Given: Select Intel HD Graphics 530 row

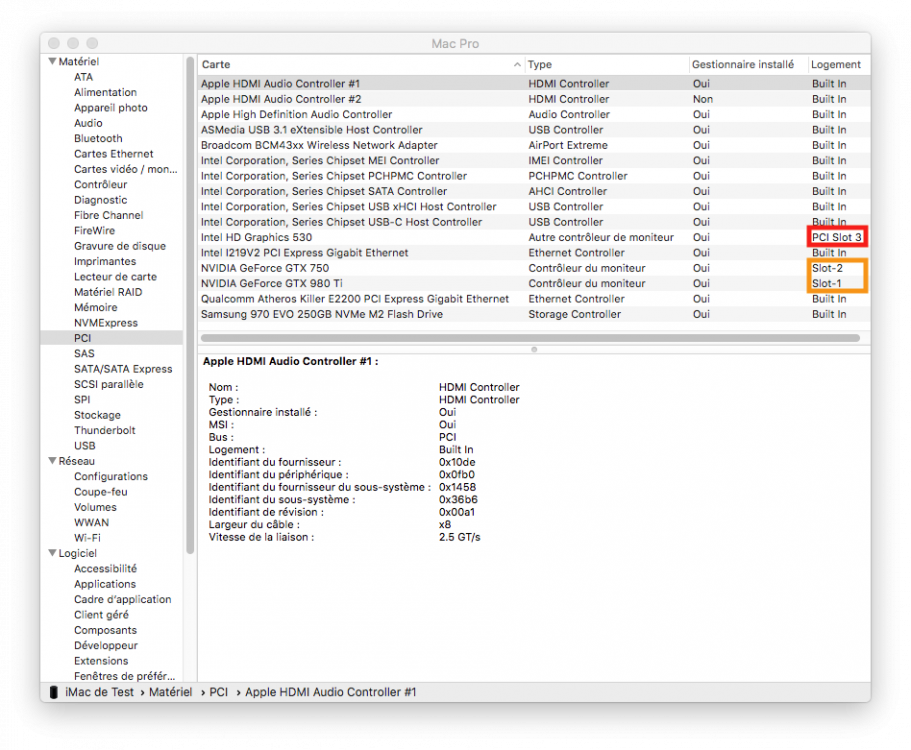Looking at the screenshot, I should 534,237.
